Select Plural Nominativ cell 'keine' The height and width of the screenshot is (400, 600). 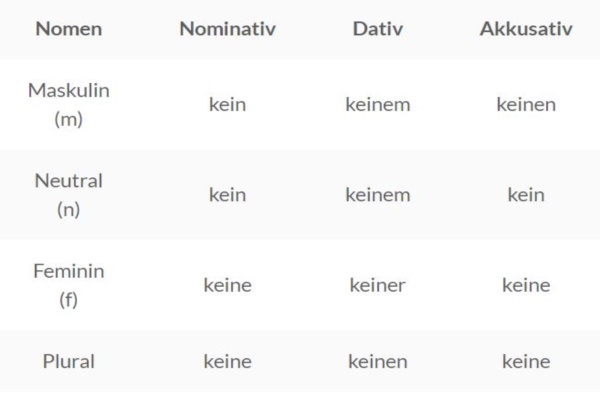click(227, 361)
